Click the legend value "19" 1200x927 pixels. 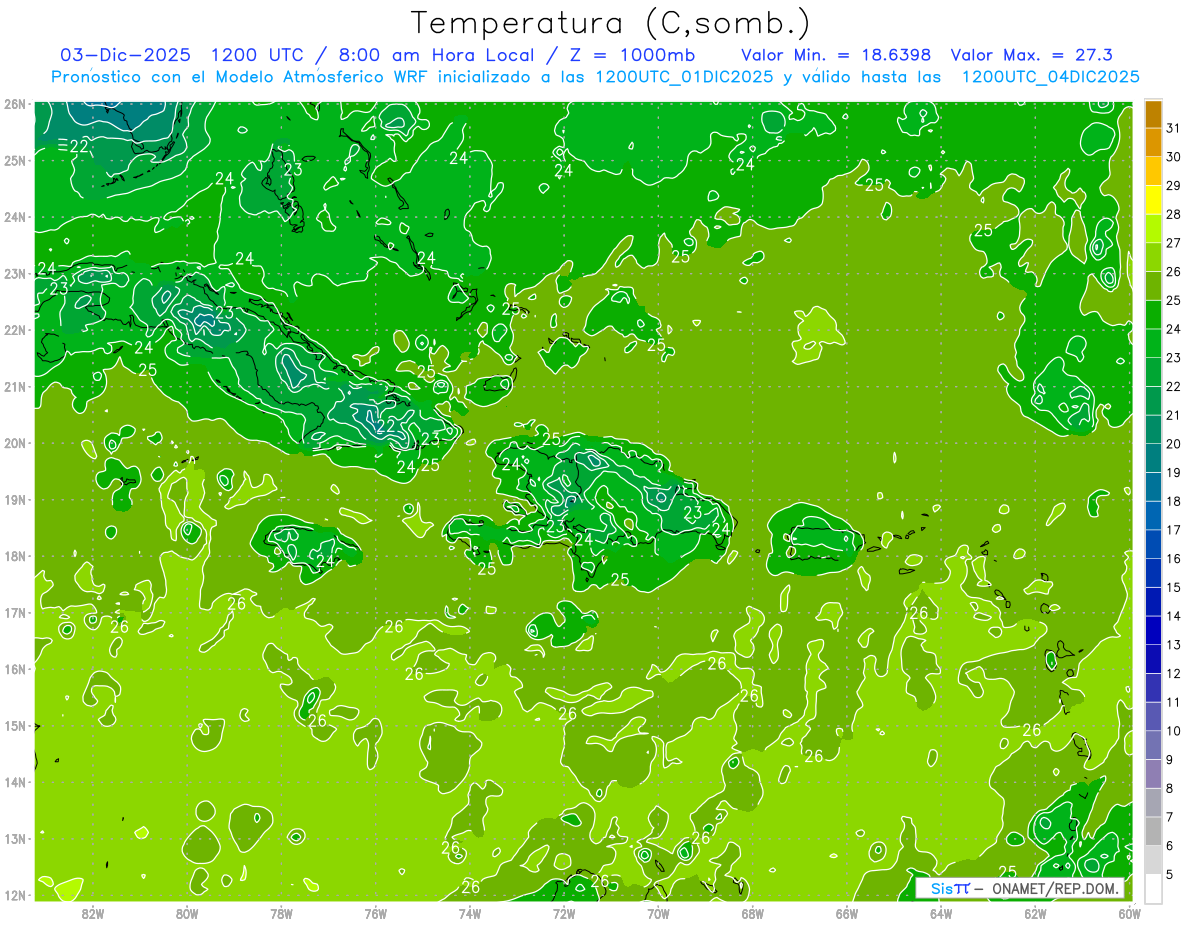[x=1174, y=473]
